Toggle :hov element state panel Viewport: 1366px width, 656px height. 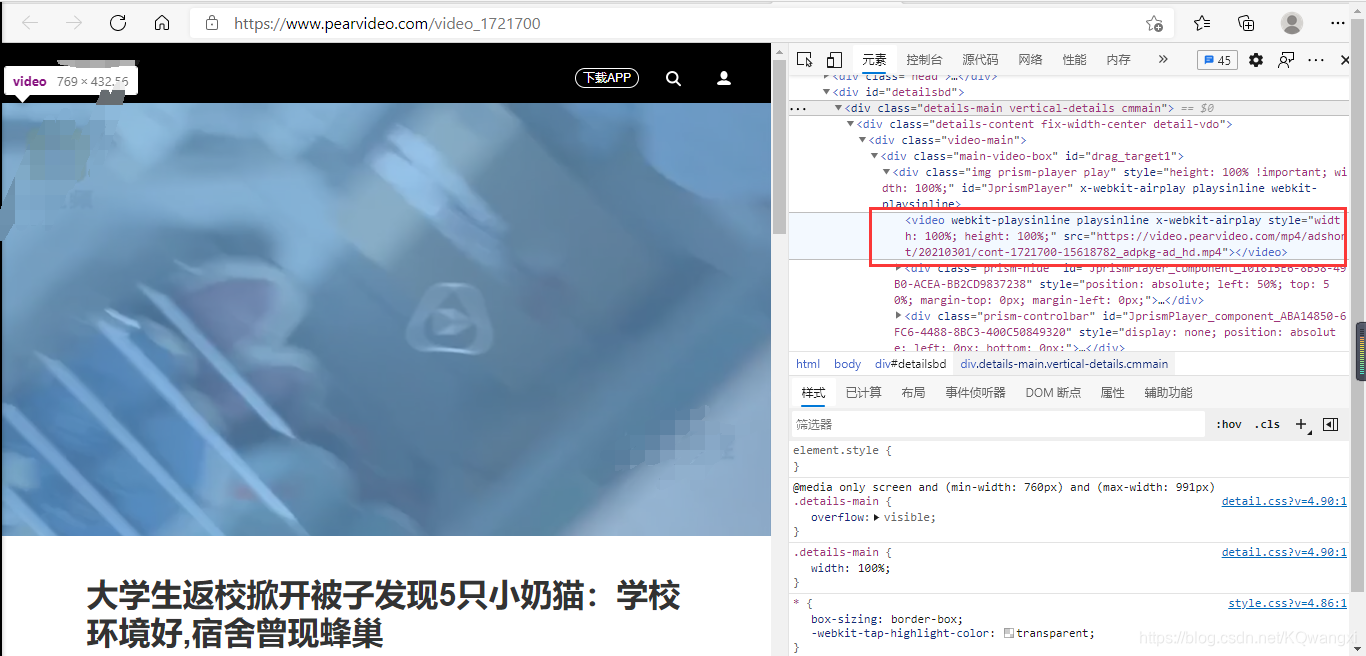[x=1229, y=424]
